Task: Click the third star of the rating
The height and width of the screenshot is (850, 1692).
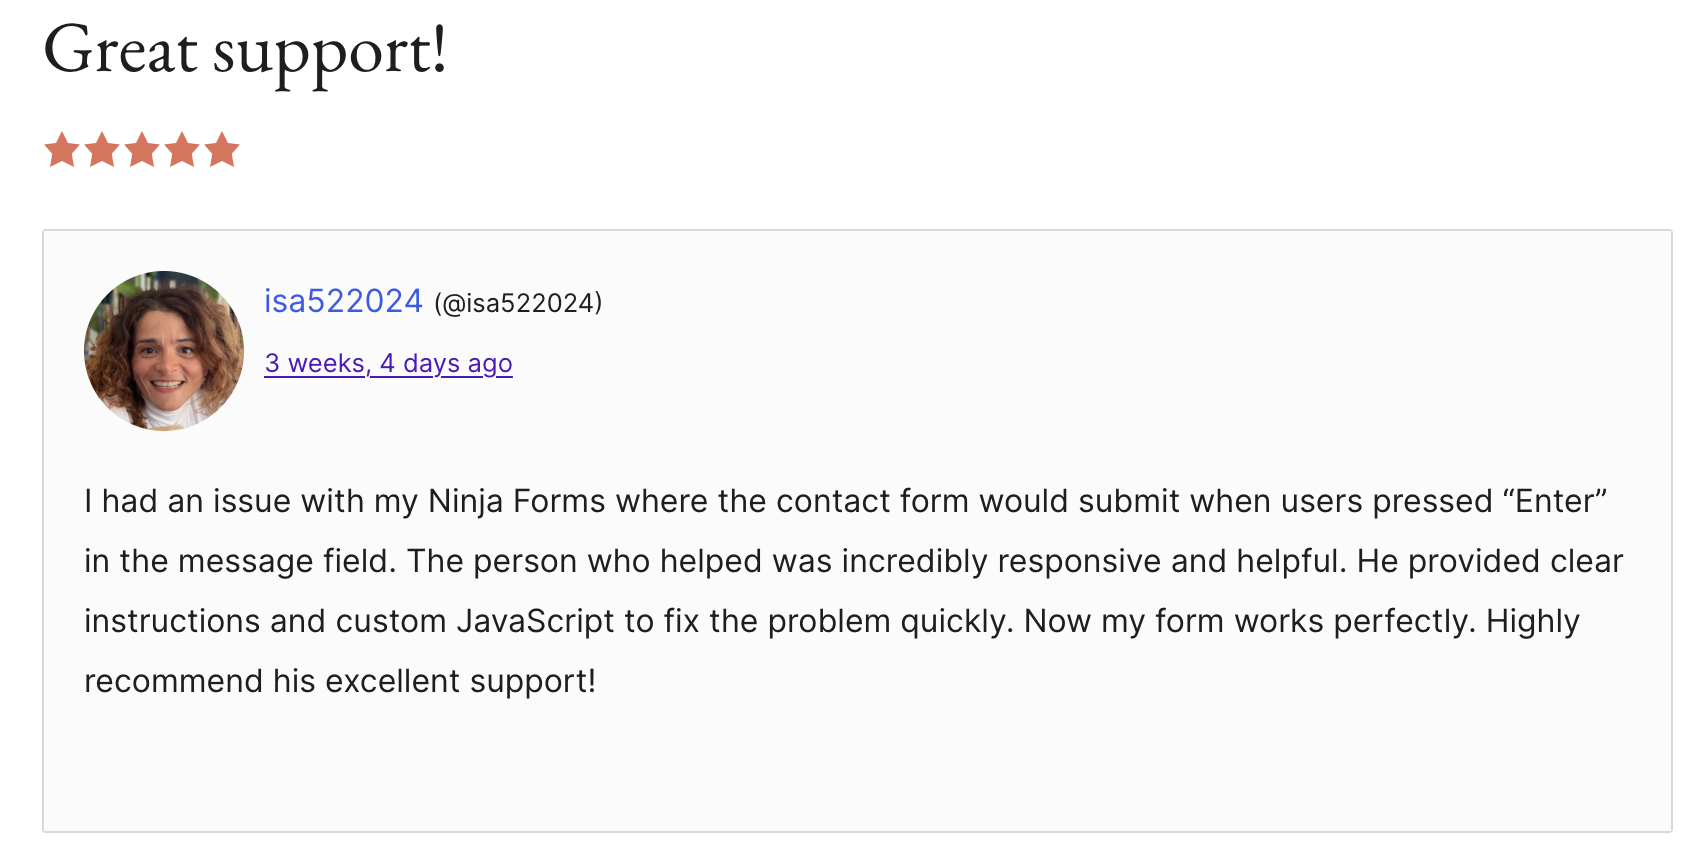Action: [142, 150]
